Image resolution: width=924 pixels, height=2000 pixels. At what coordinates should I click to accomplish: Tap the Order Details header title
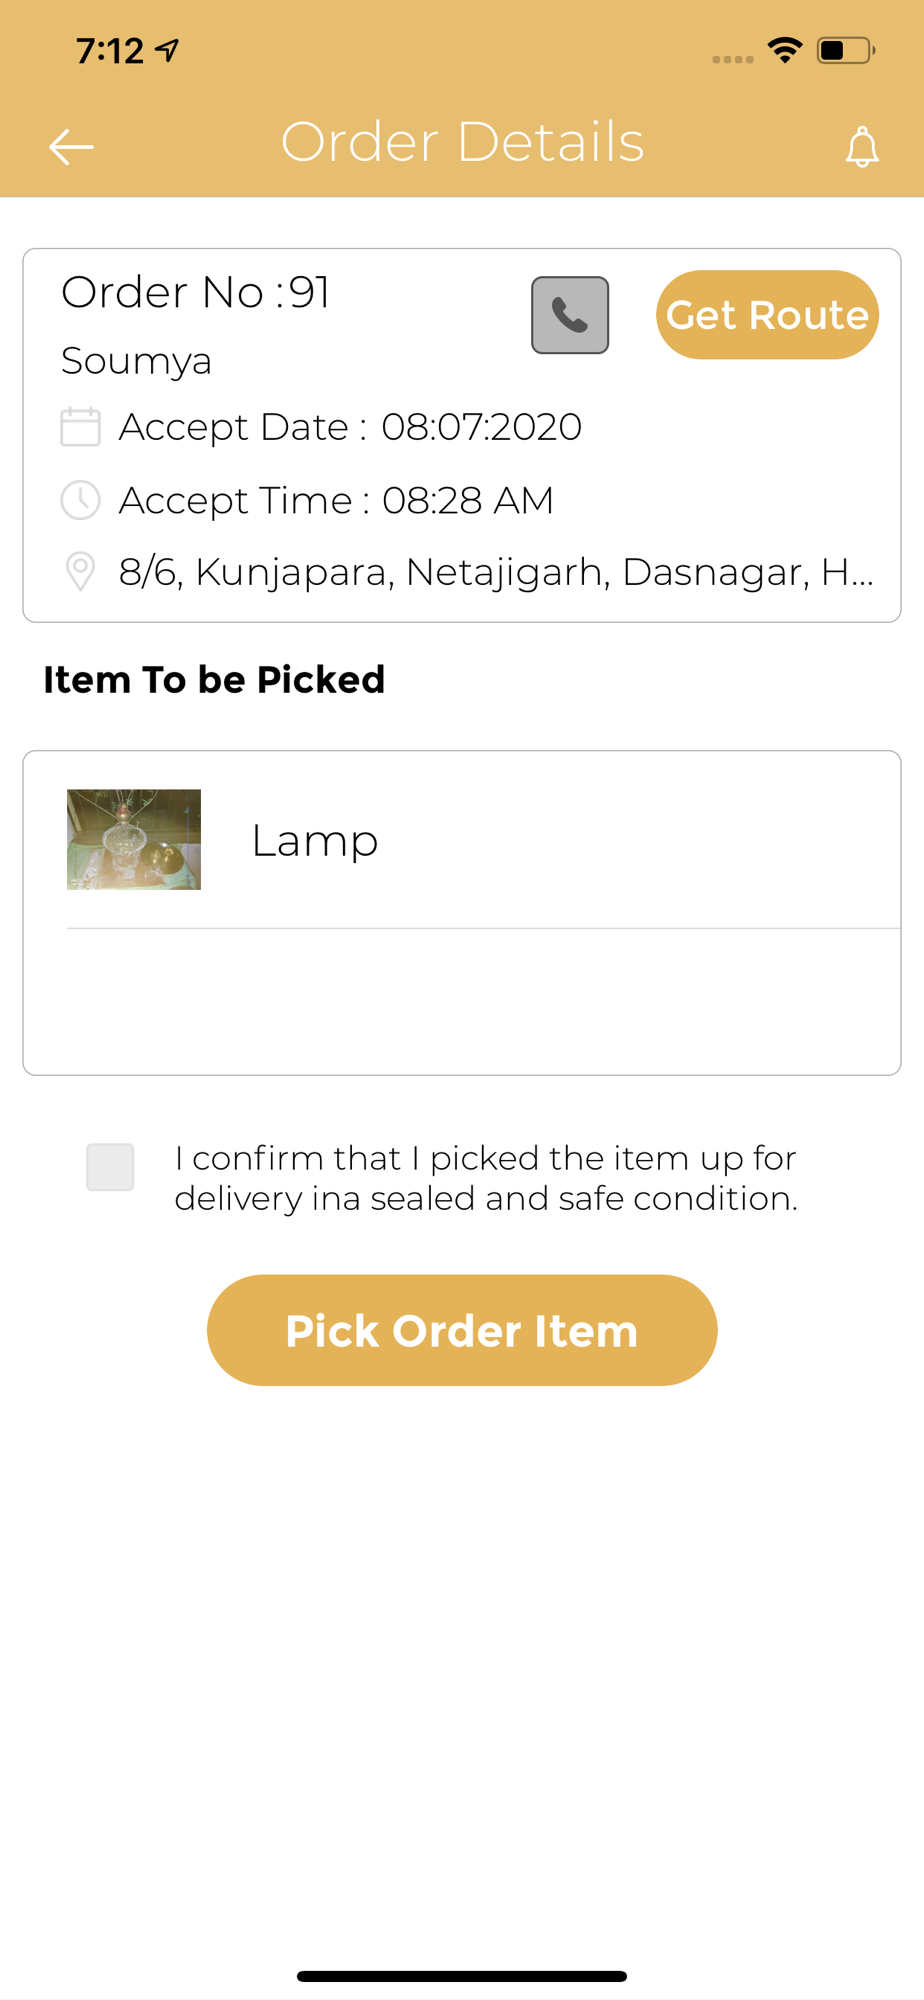pos(462,142)
